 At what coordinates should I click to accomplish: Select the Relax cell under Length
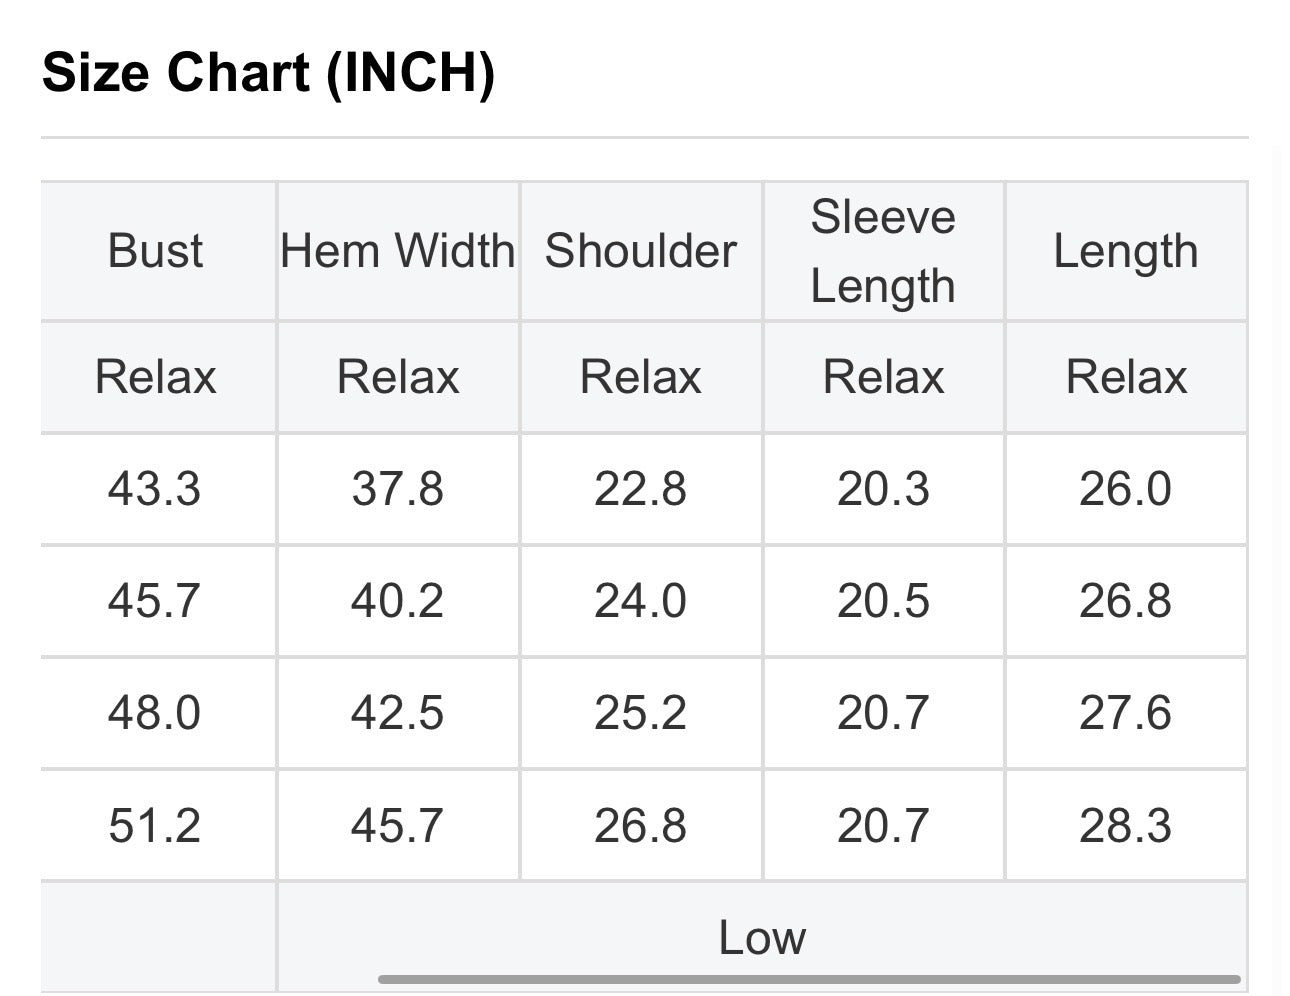(1126, 377)
